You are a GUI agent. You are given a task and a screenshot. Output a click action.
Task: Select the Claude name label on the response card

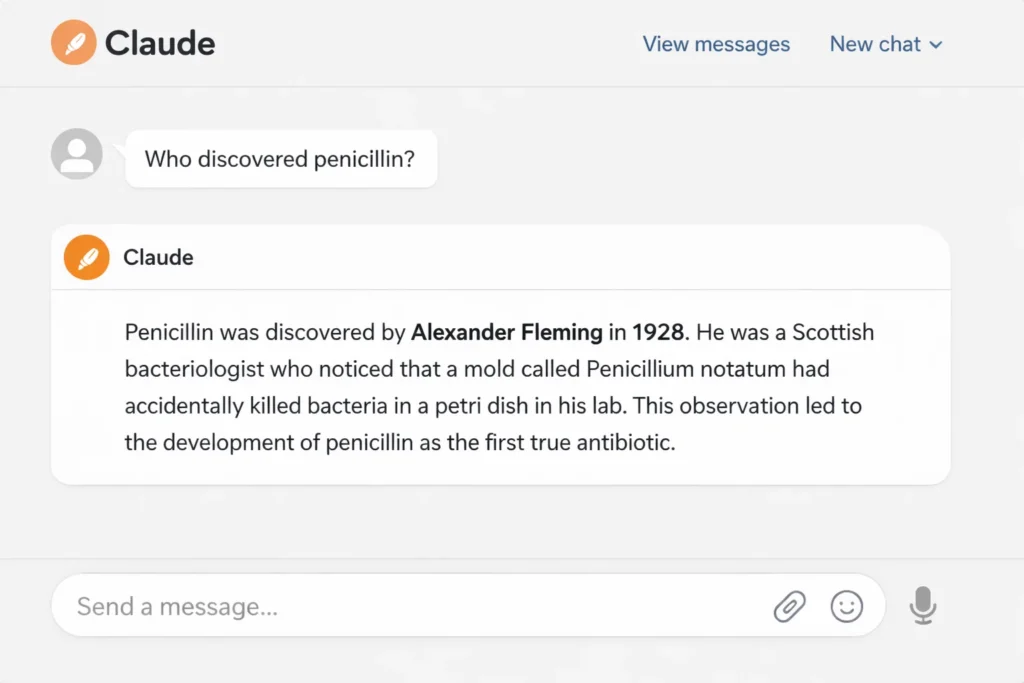click(x=159, y=257)
